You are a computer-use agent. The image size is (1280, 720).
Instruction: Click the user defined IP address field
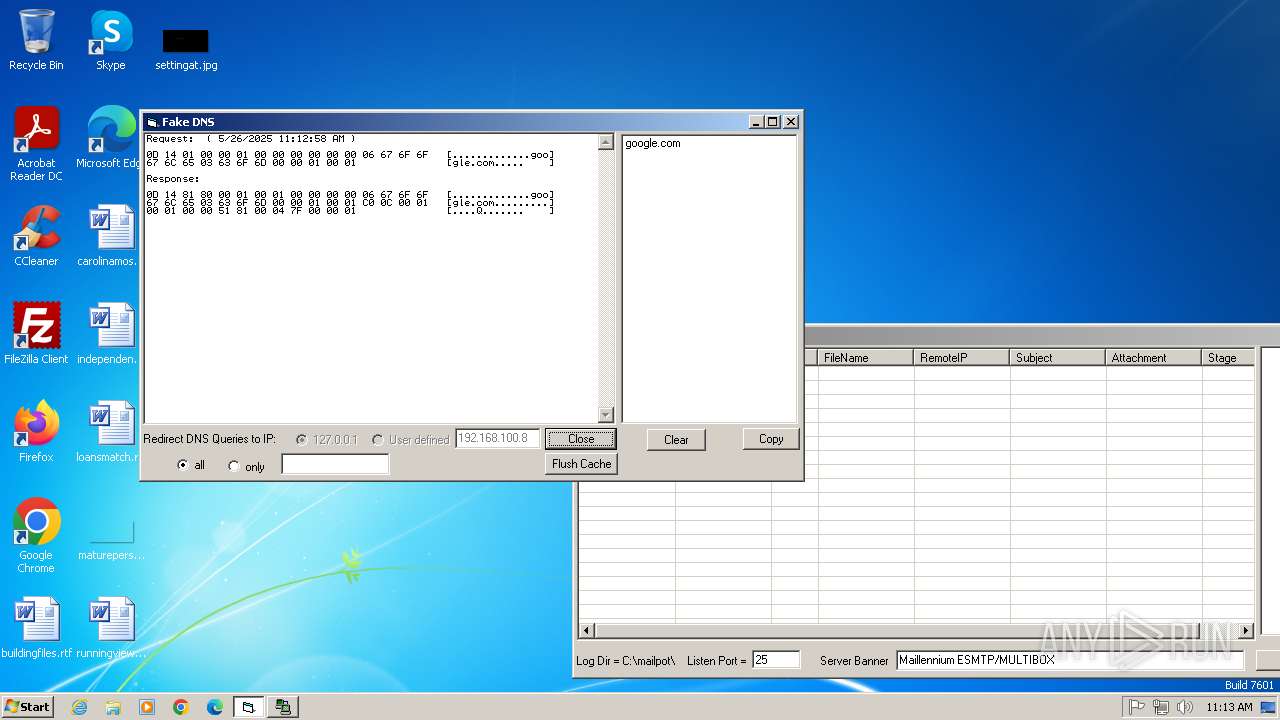[497, 438]
